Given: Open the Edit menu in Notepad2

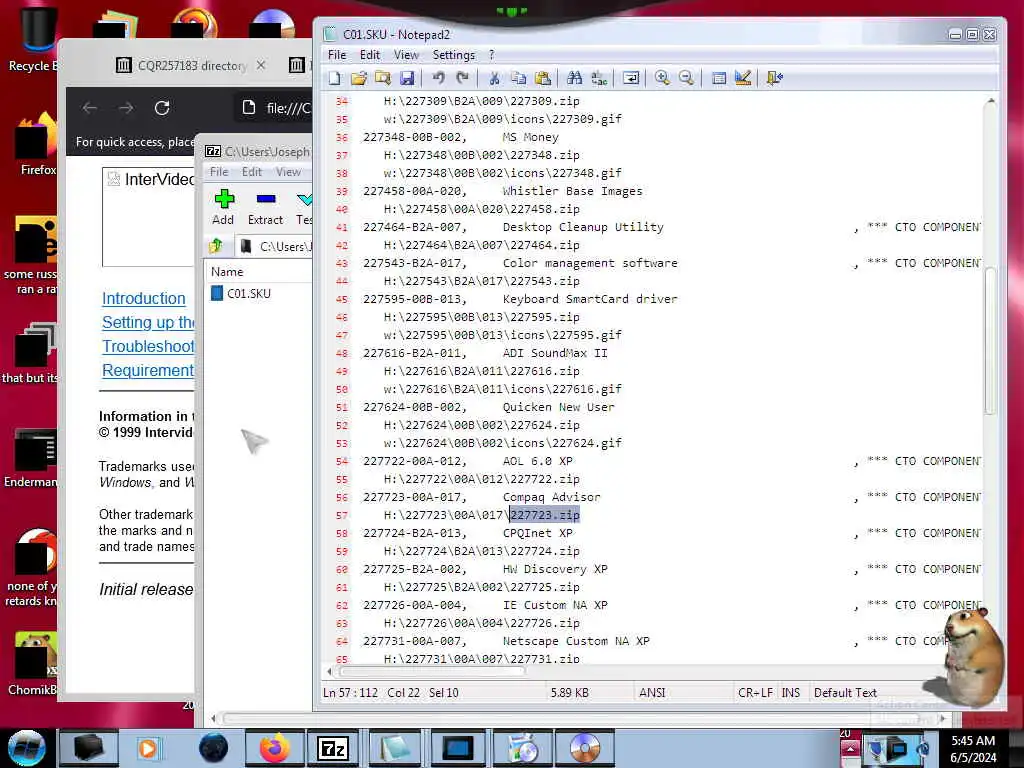Looking at the screenshot, I should point(370,55).
